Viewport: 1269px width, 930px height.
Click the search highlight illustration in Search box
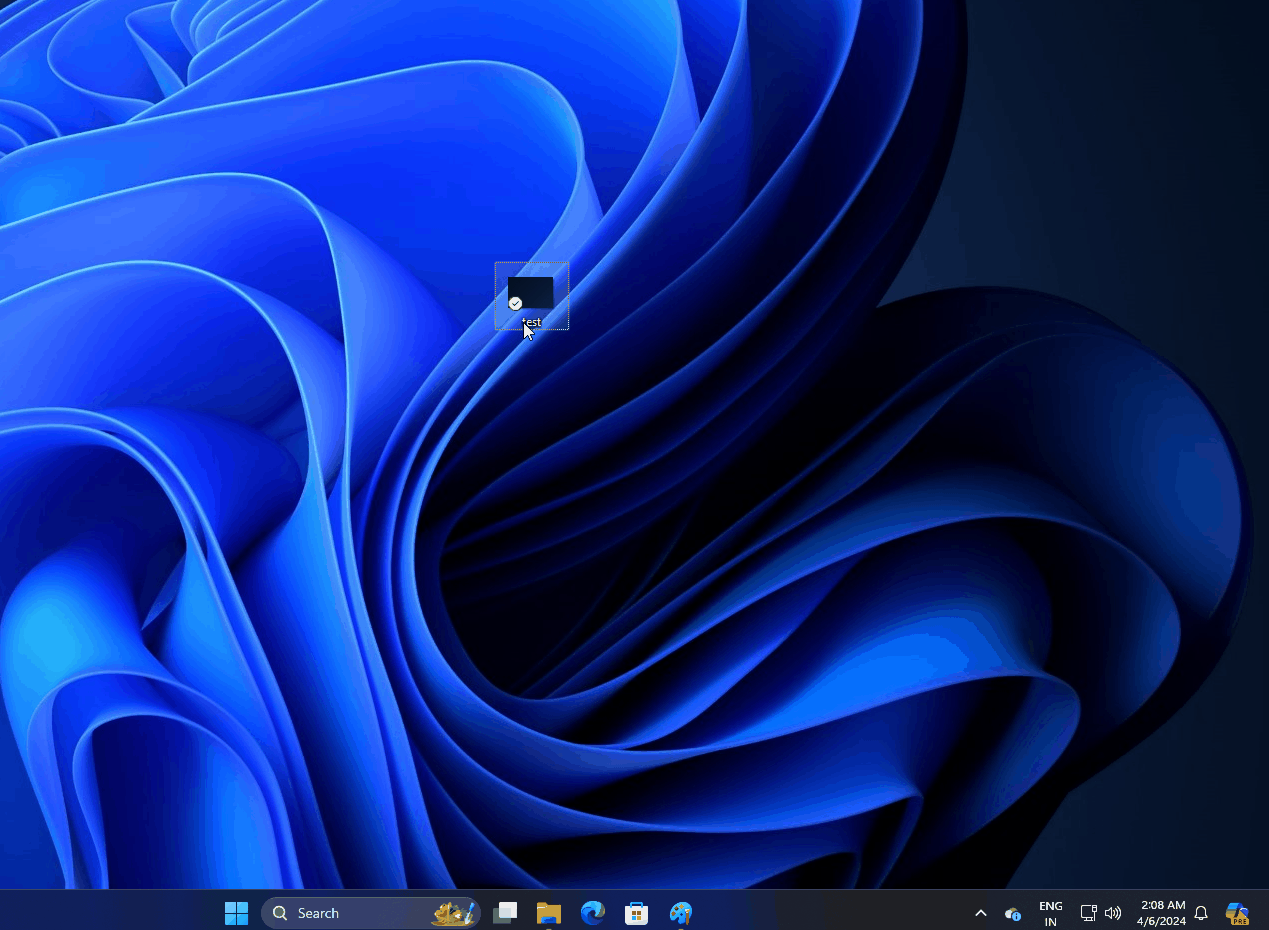coord(453,913)
